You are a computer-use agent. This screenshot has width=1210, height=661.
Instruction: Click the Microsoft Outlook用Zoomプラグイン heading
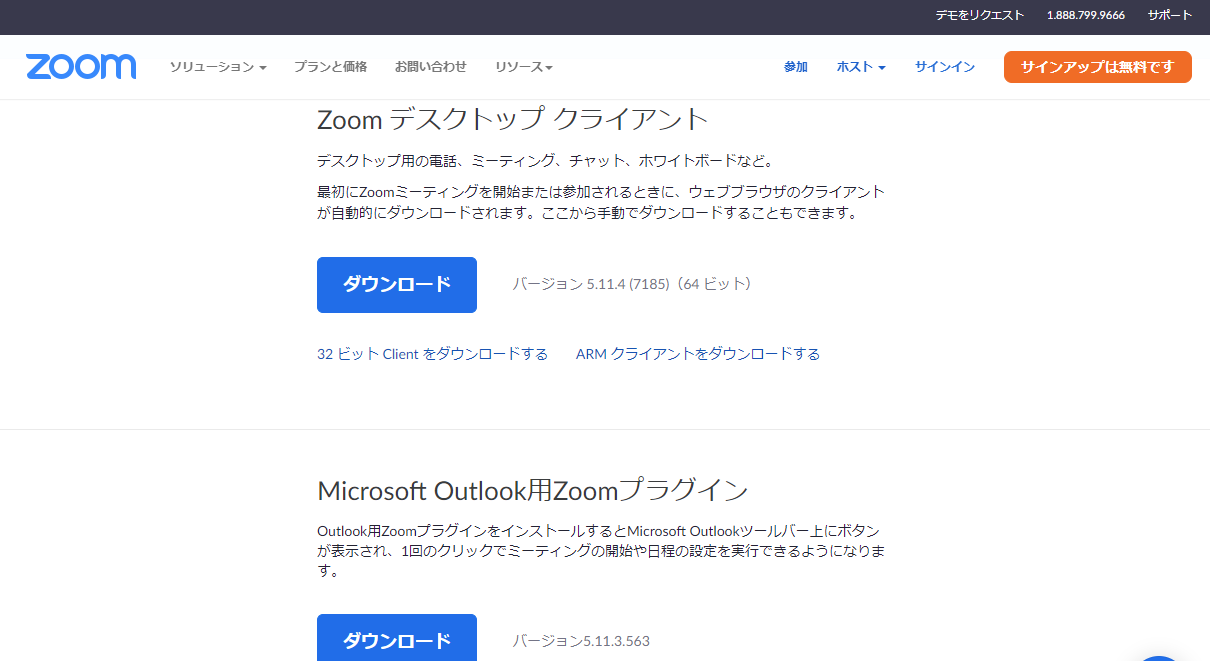(532, 491)
